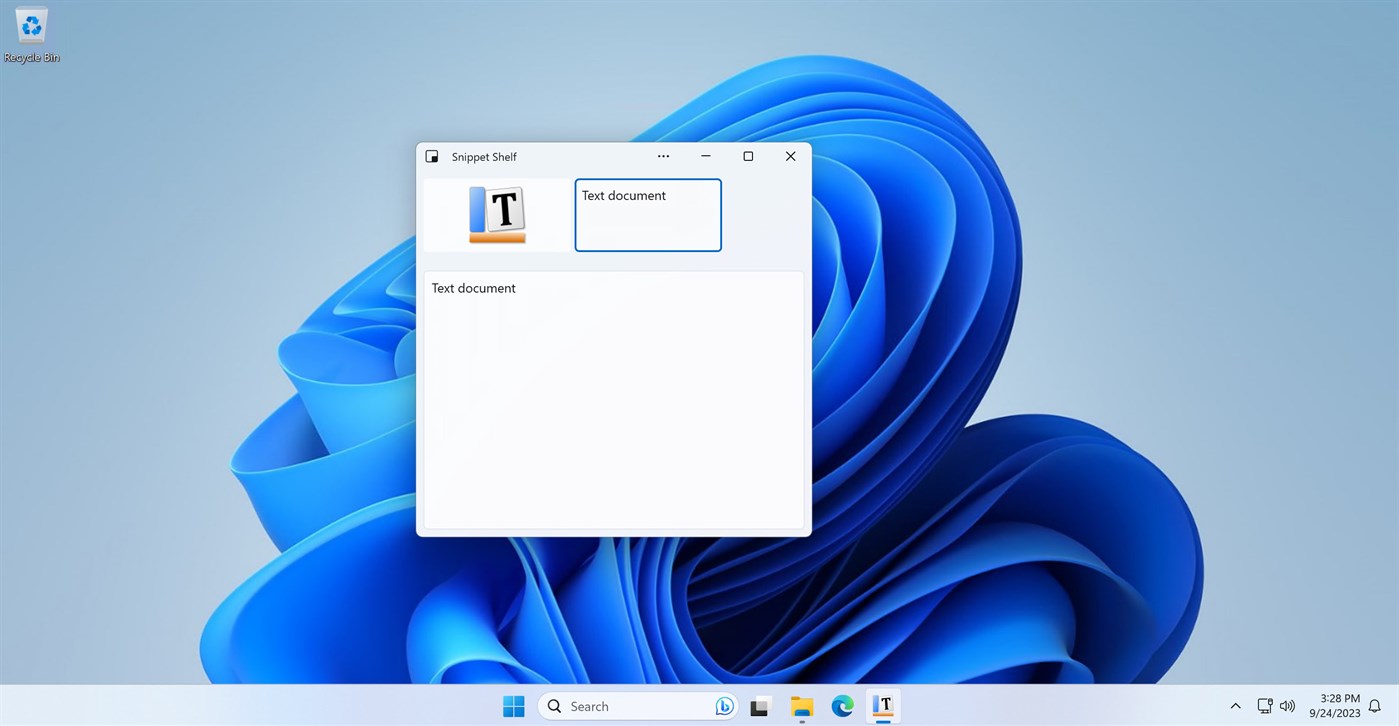Open the See more ellipsis menu

(x=663, y=156)
